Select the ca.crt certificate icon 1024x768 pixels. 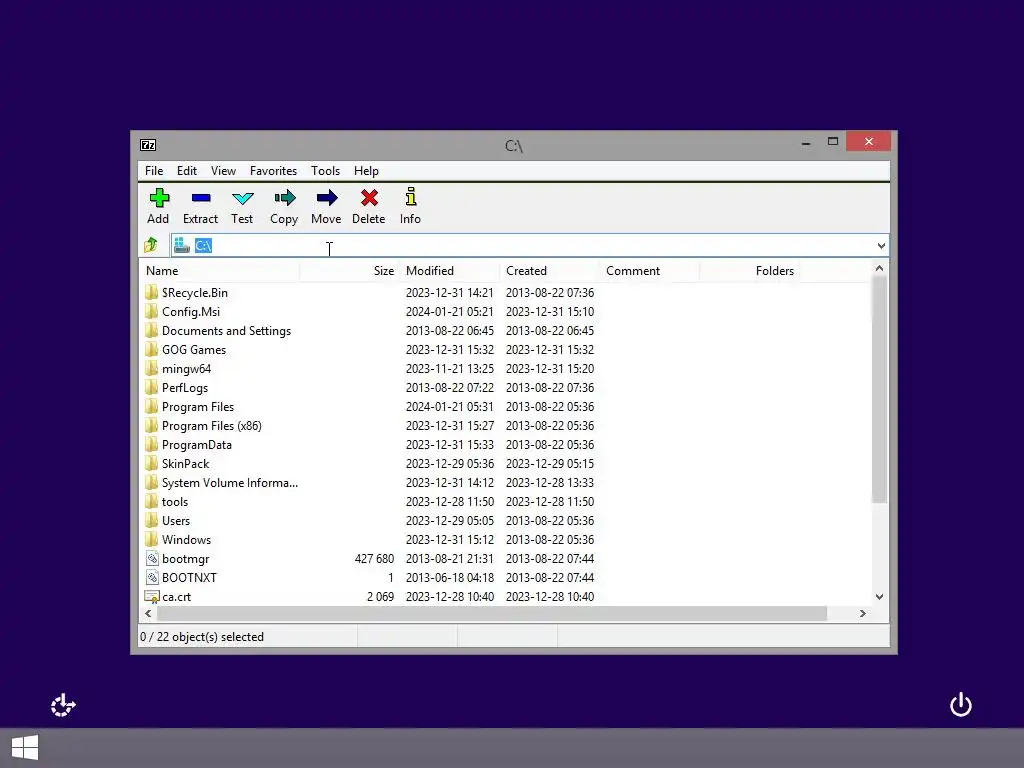click(152, 596)
